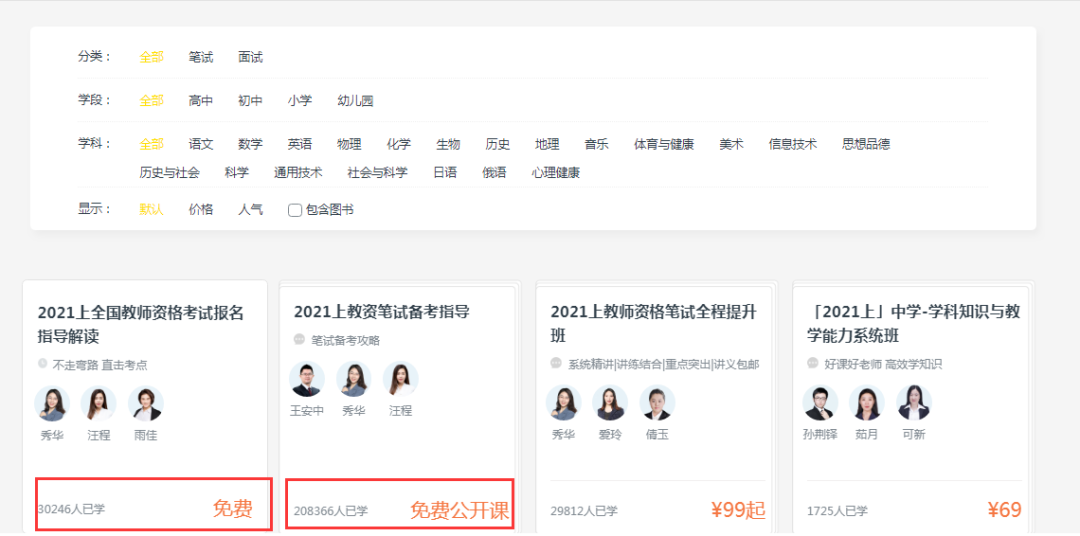Select 笔试 under the 分类 filter
Screen dimensions: 1080x536
coord(200,57)
